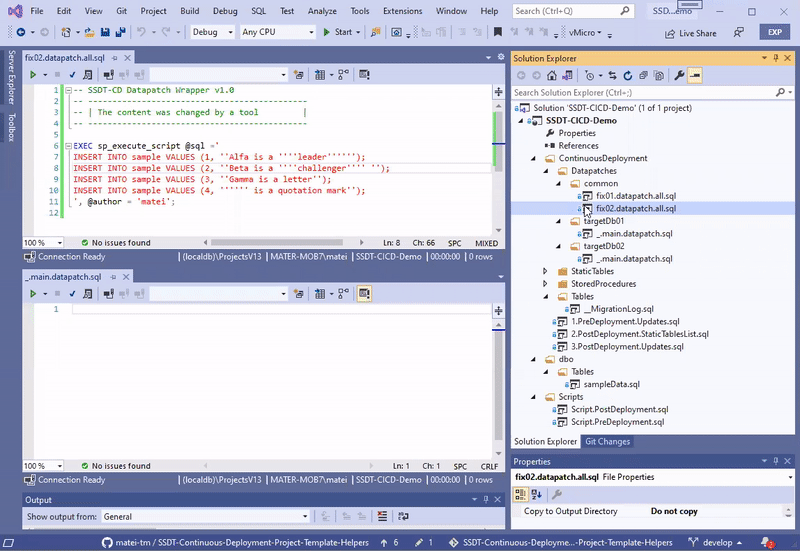The image size is (800, 551).
Task: Click the EXP button
Action: [x=775, y=32]
